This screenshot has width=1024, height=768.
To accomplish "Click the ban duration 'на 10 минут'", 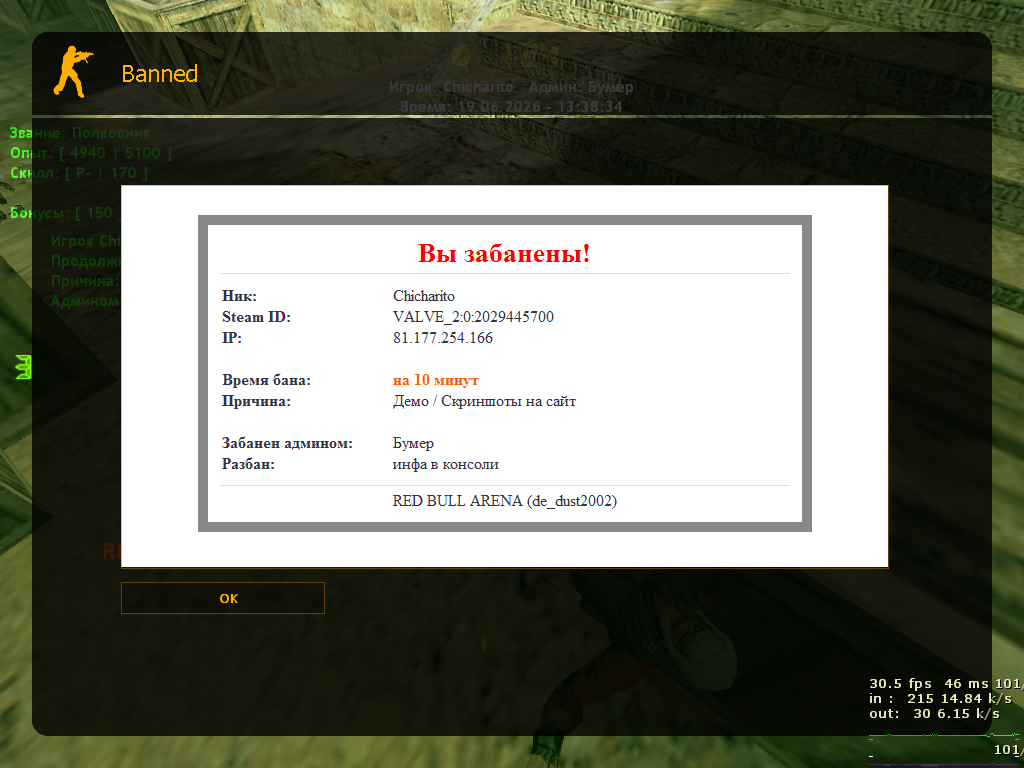I will tap(436, 380).
